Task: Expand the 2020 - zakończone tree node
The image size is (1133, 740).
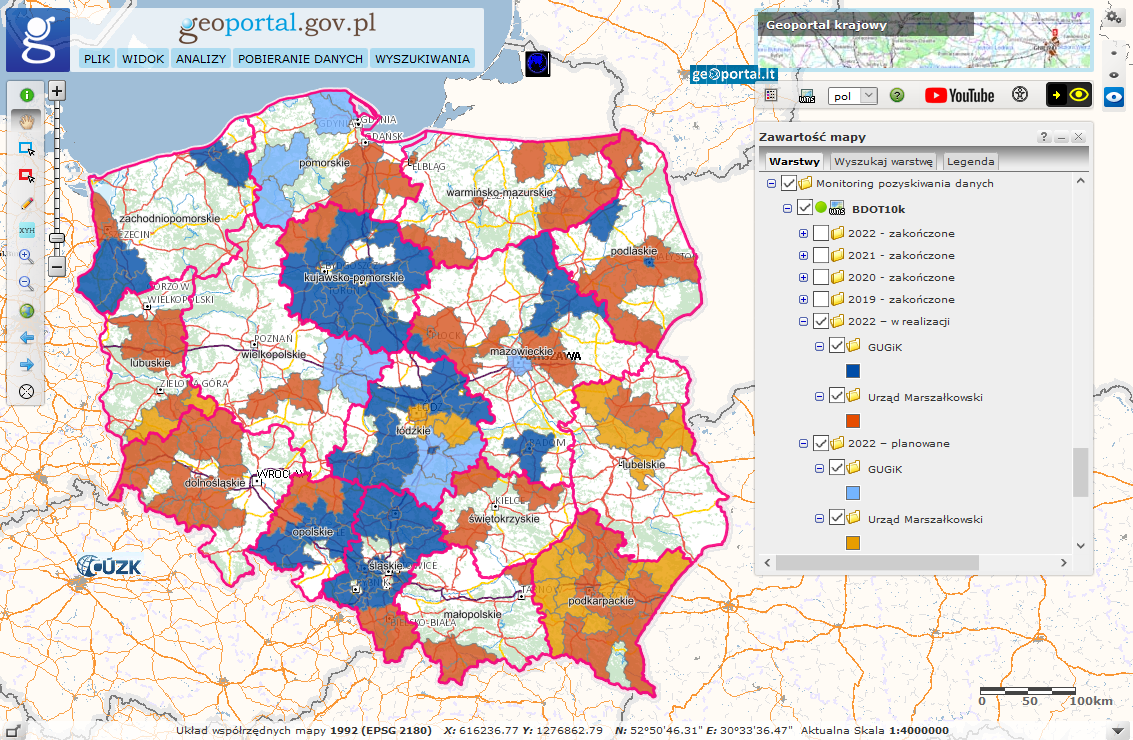Action: (x=803, y=277)
